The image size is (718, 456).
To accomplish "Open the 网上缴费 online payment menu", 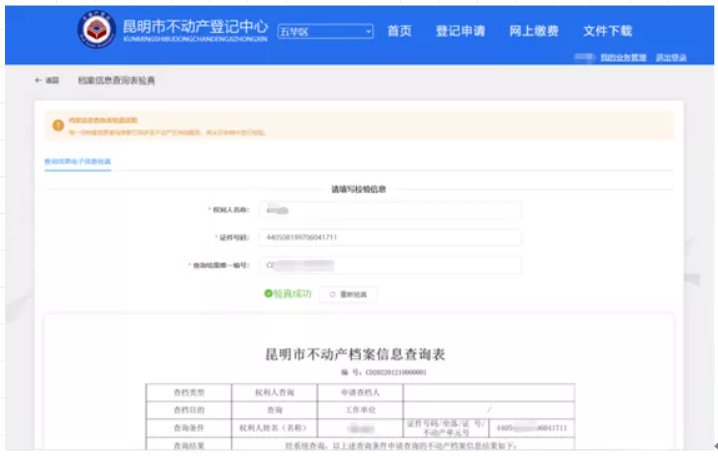I will point(533,32).
